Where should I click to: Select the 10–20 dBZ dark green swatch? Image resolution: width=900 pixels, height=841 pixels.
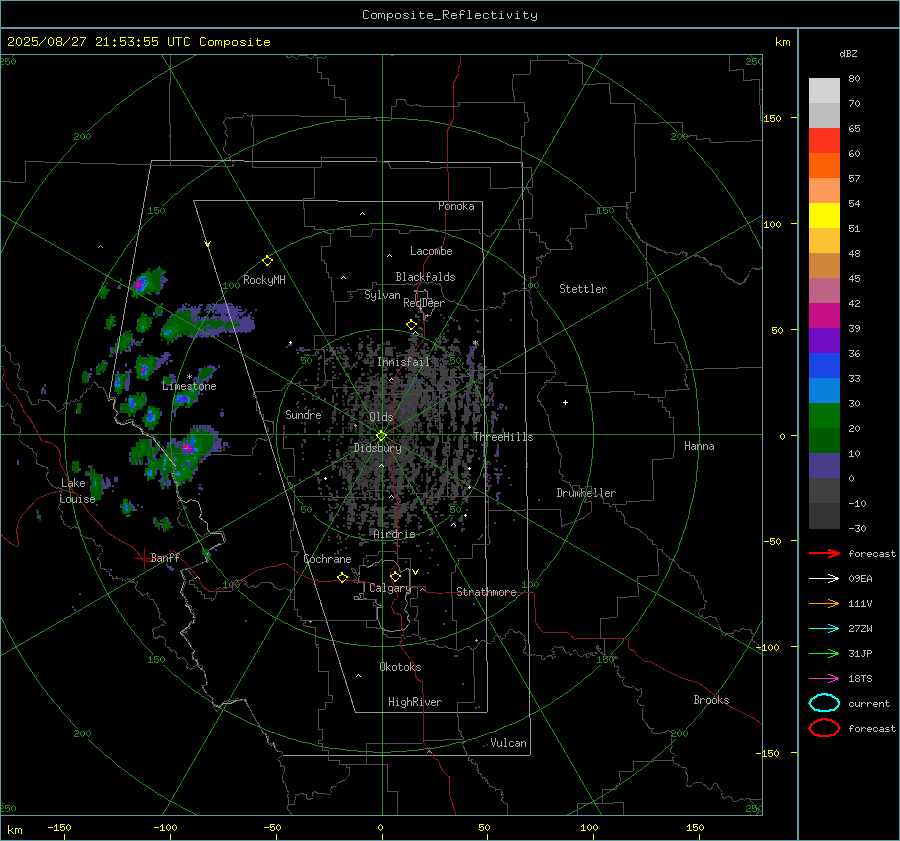[x=824, y=441]
